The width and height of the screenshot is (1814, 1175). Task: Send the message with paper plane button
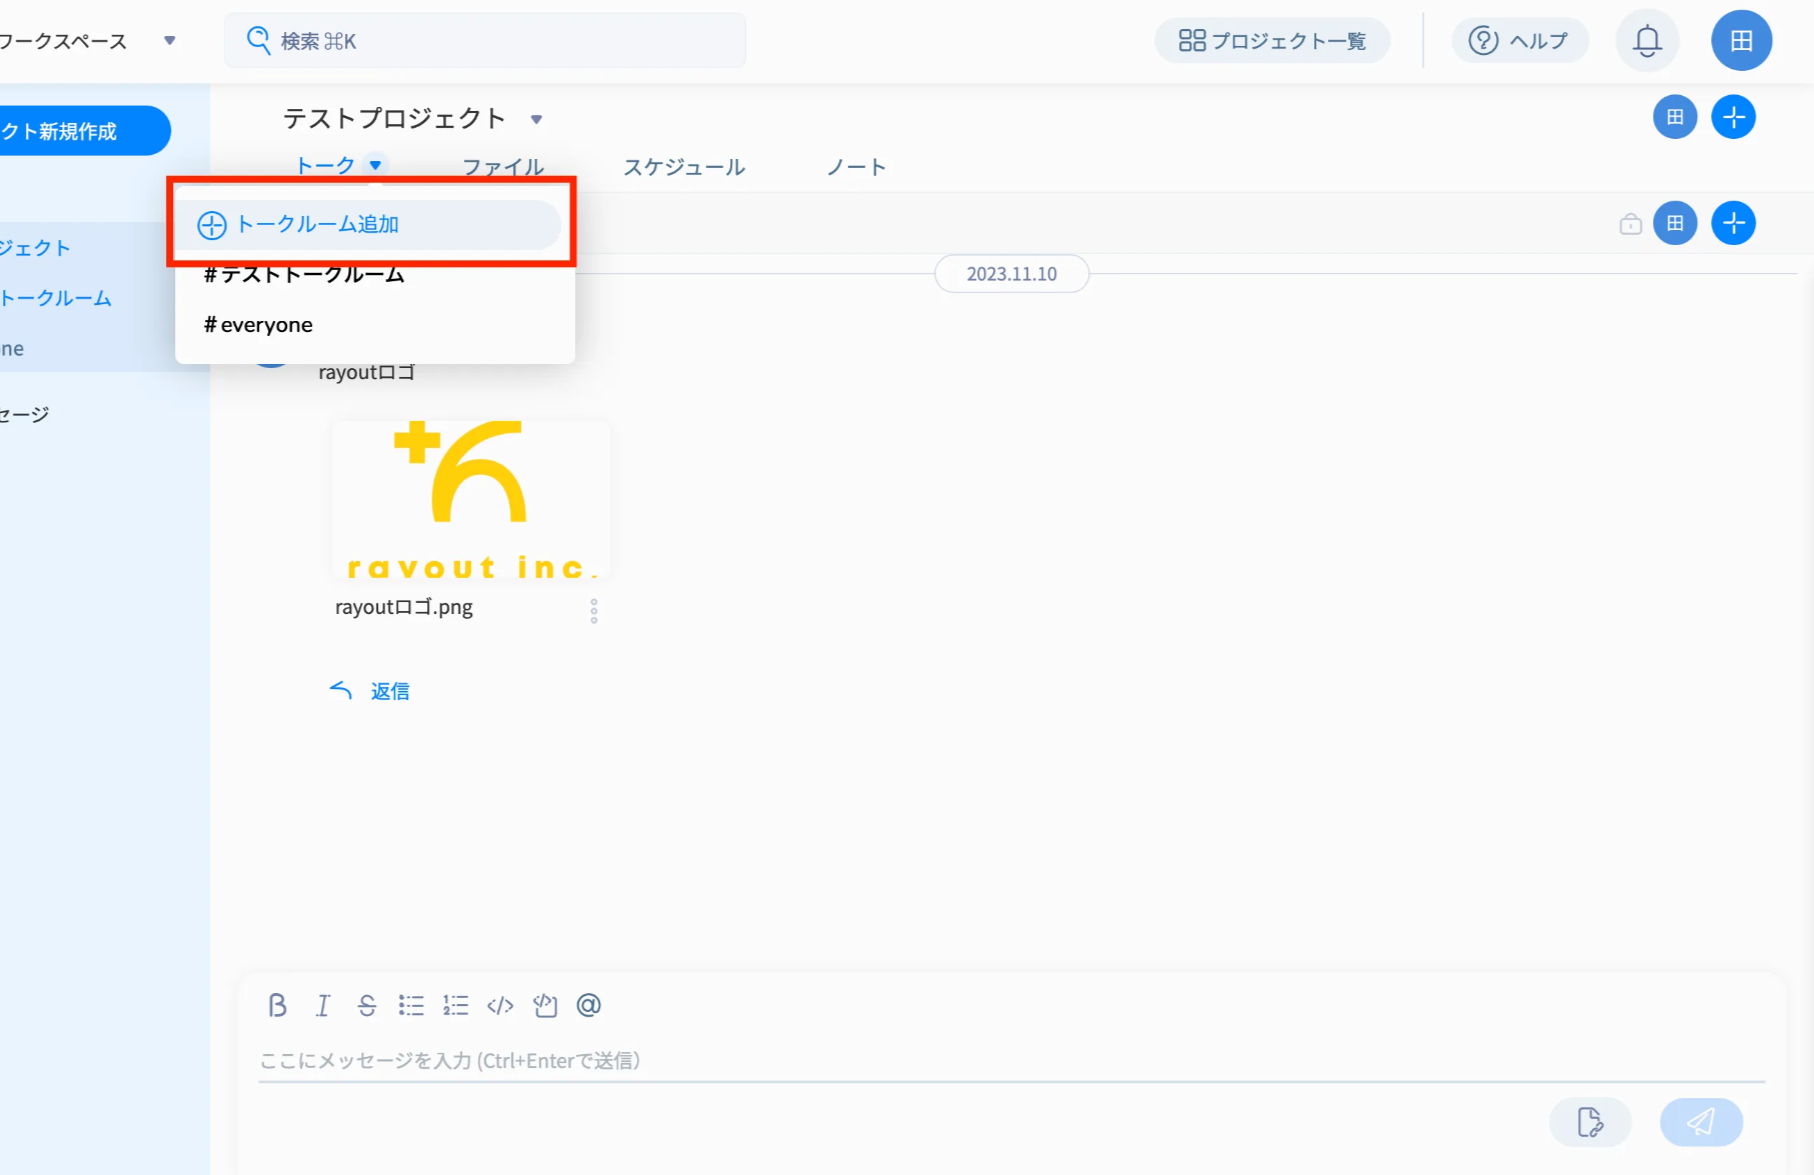tap(1701, 1122)
